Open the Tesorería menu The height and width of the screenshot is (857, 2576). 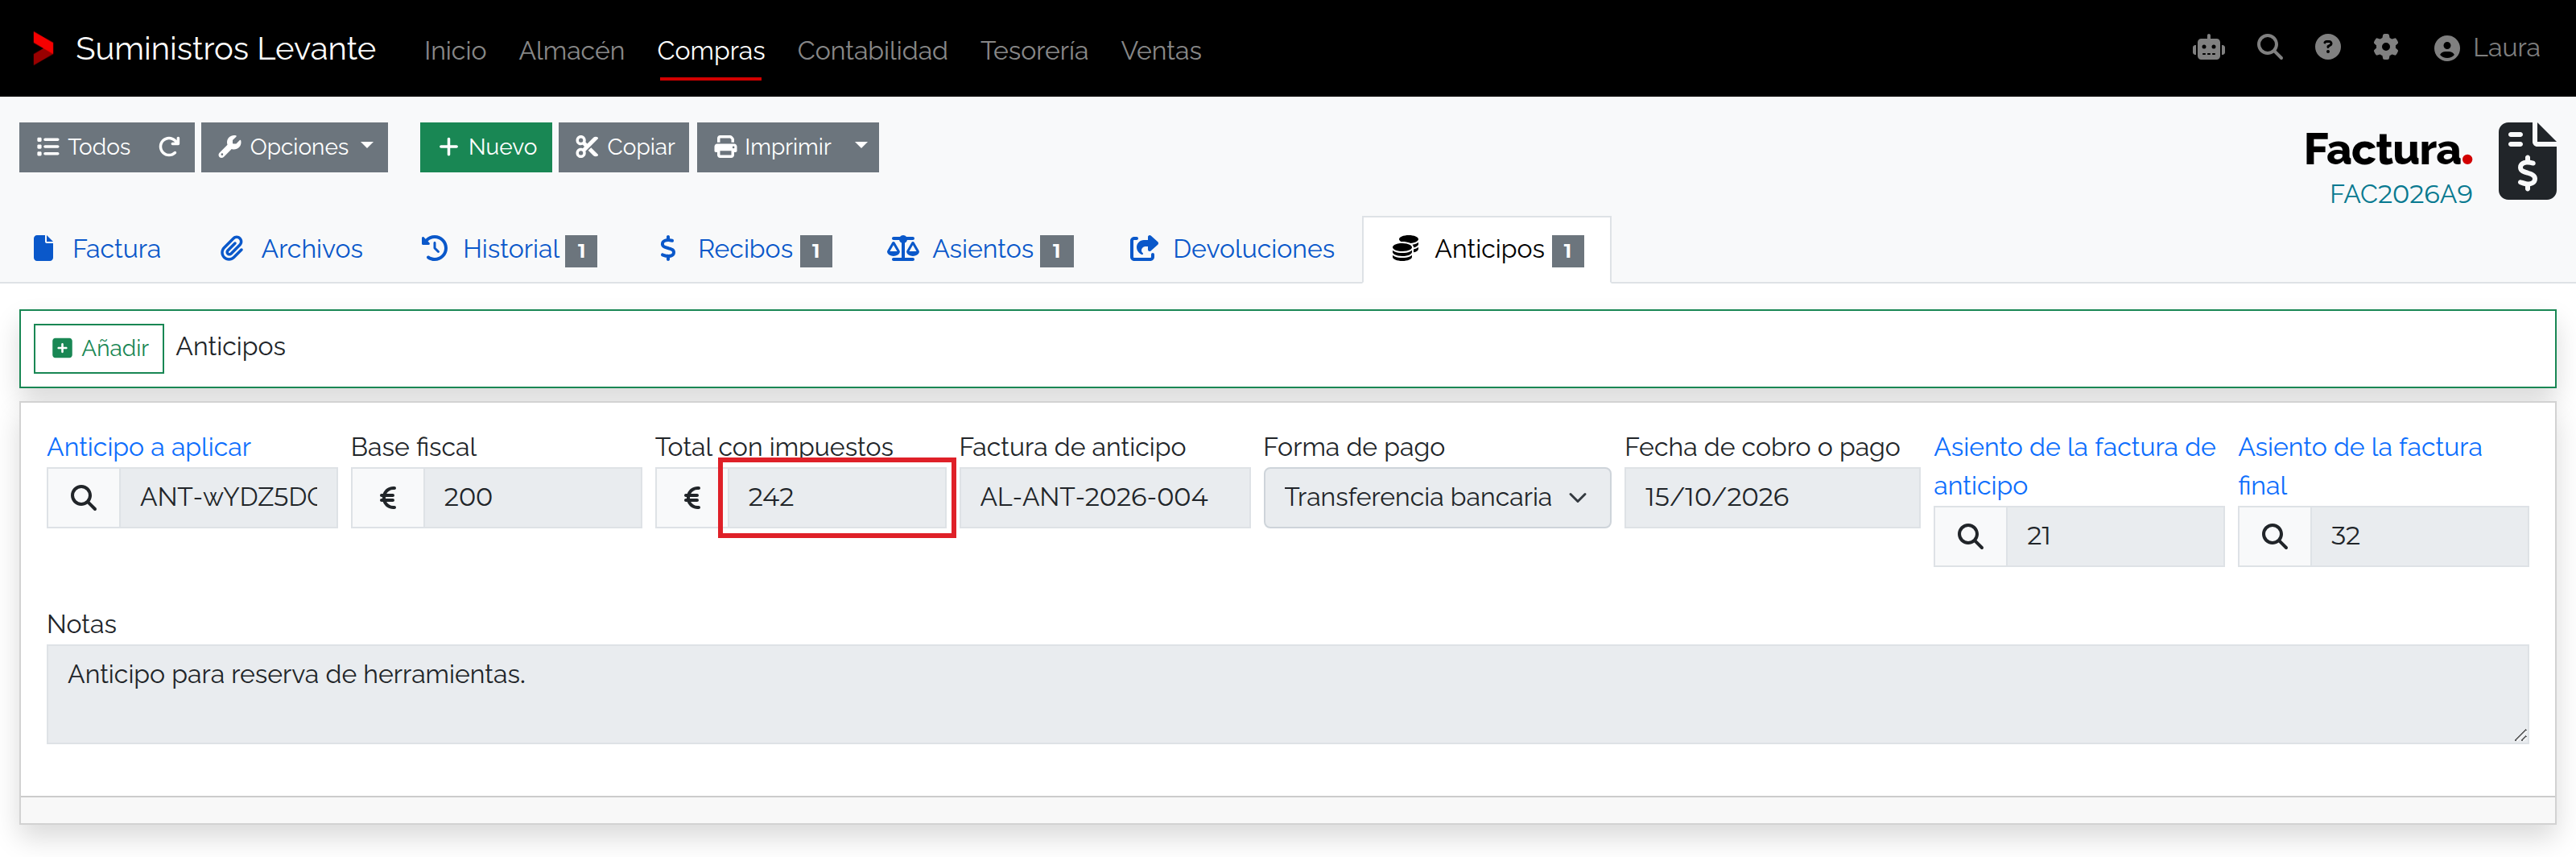[1034, 50]
